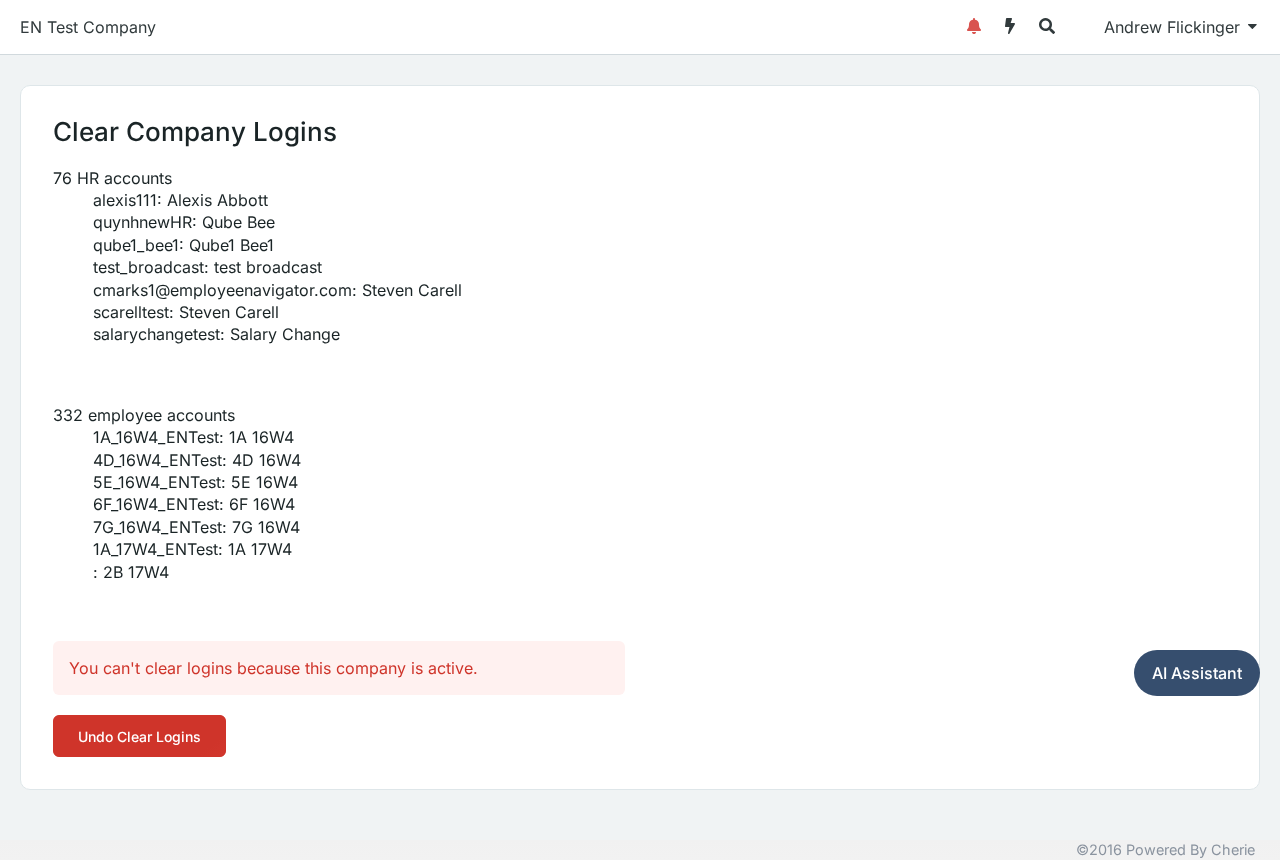This screenshot has height=860, width=1280.
Task: Click the qube1_bee1 account line
Action: (x=183, y=245)
